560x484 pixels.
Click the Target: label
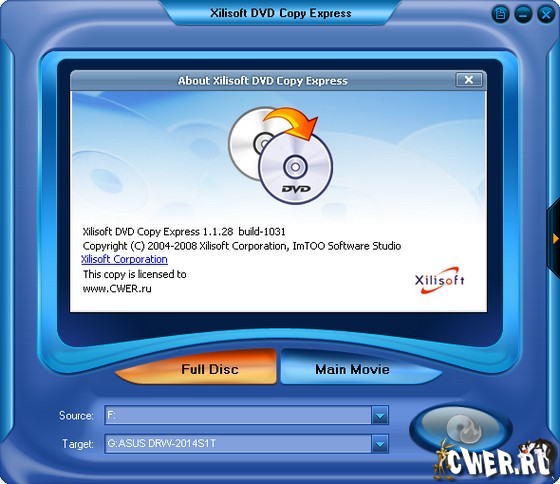pyautogui.click(x=78, y=444)
